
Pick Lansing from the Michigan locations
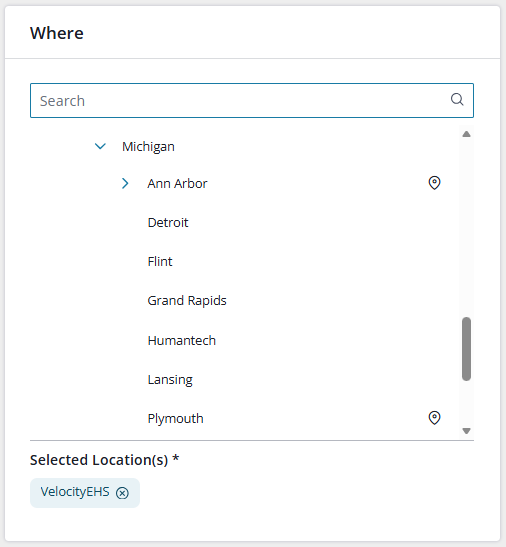[170, 380]
